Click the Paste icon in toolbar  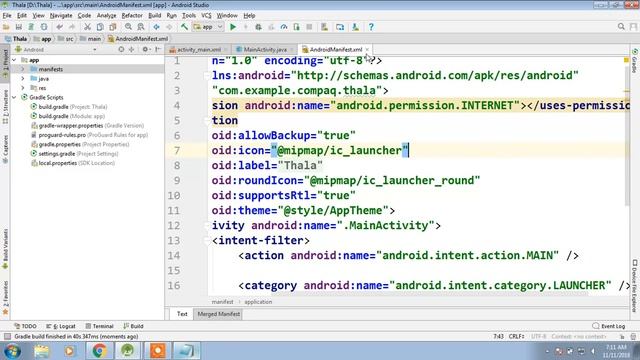click(x=113, y=27)
